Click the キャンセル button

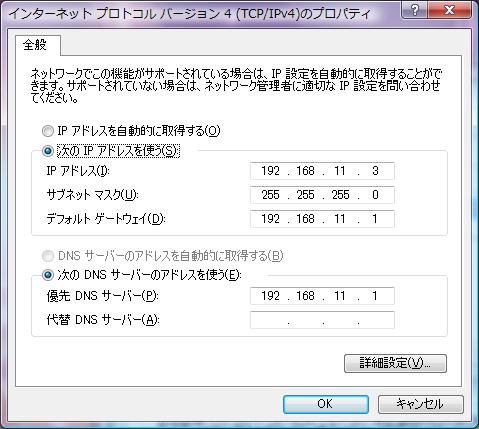[421, 404]
